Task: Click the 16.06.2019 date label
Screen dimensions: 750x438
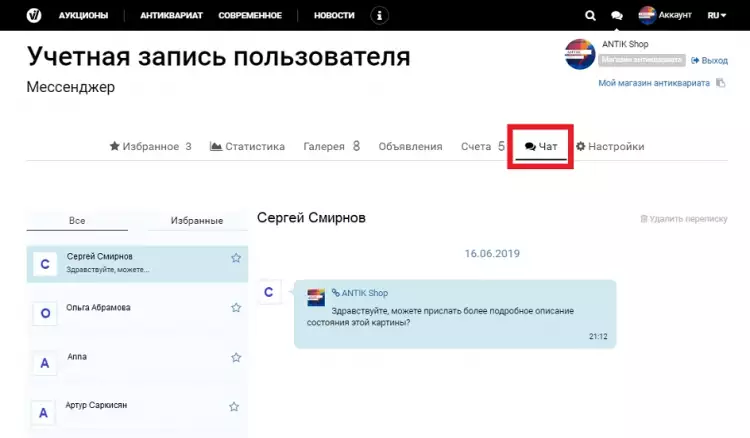Action: tap(492, 253)
